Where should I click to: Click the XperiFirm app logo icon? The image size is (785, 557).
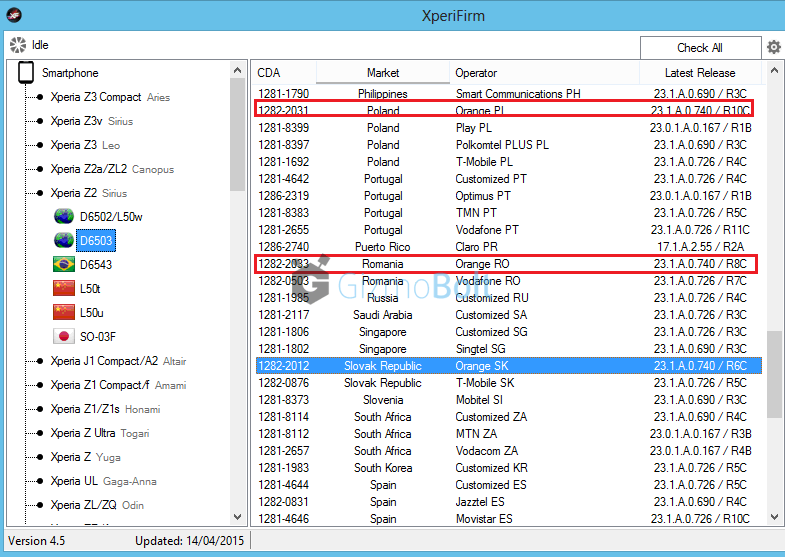[x=14, y=16]
